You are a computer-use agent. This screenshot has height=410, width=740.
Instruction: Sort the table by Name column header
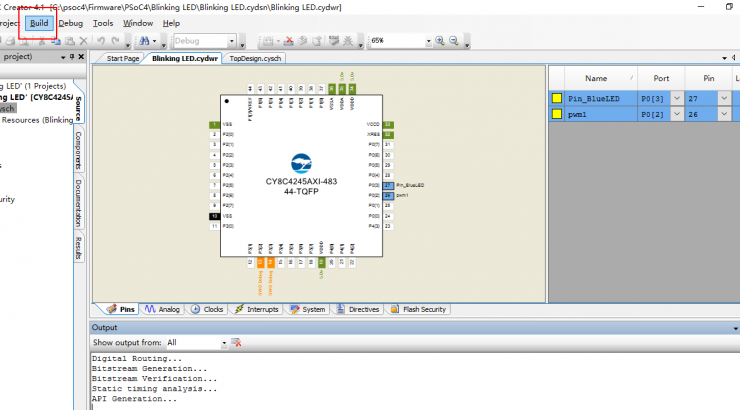pos(596,78)
